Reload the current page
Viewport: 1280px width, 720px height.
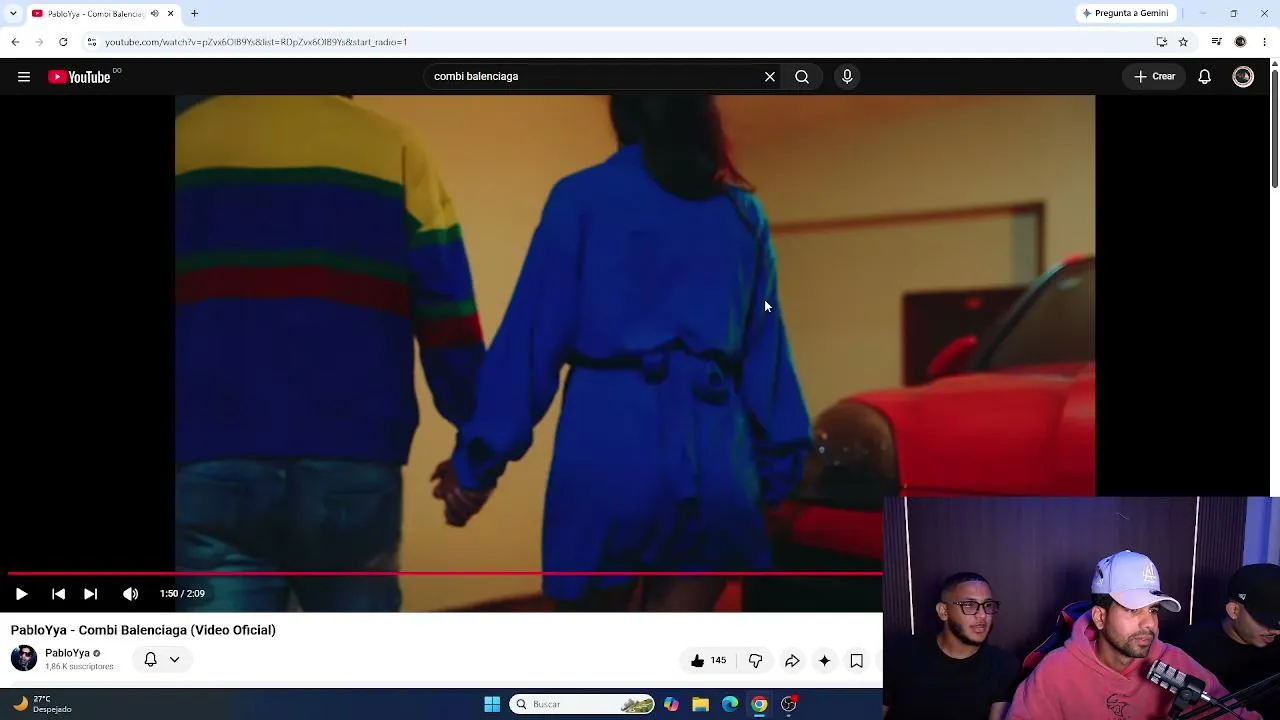[x=63, y=42]
